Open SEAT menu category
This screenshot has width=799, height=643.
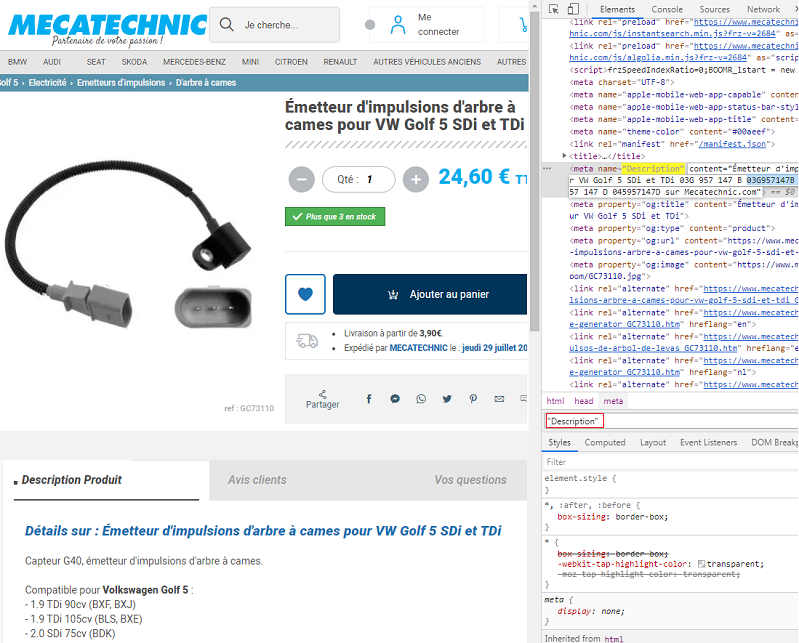pyautogui.click(x=96, y=62)
